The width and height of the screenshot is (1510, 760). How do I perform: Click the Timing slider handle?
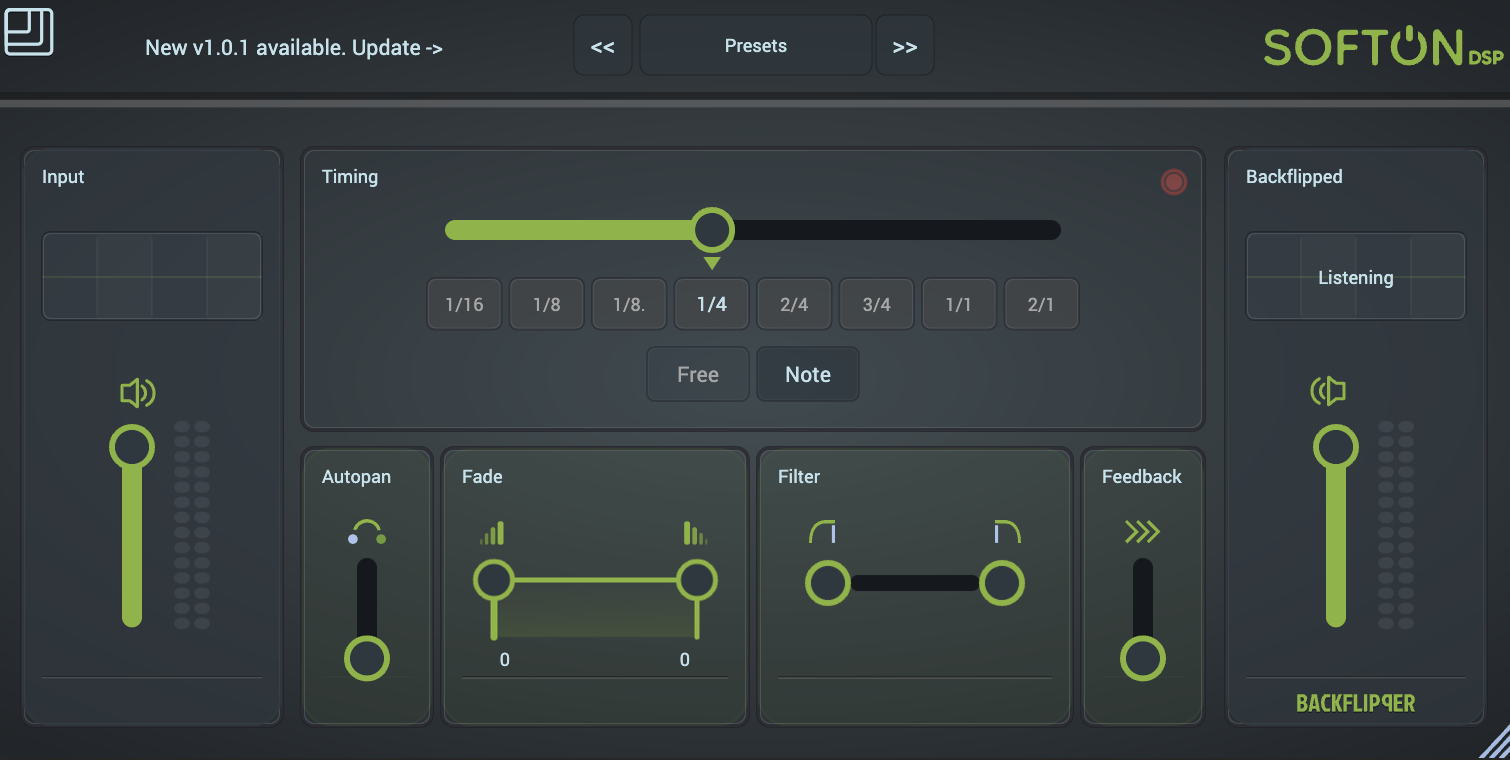[712, 230]
